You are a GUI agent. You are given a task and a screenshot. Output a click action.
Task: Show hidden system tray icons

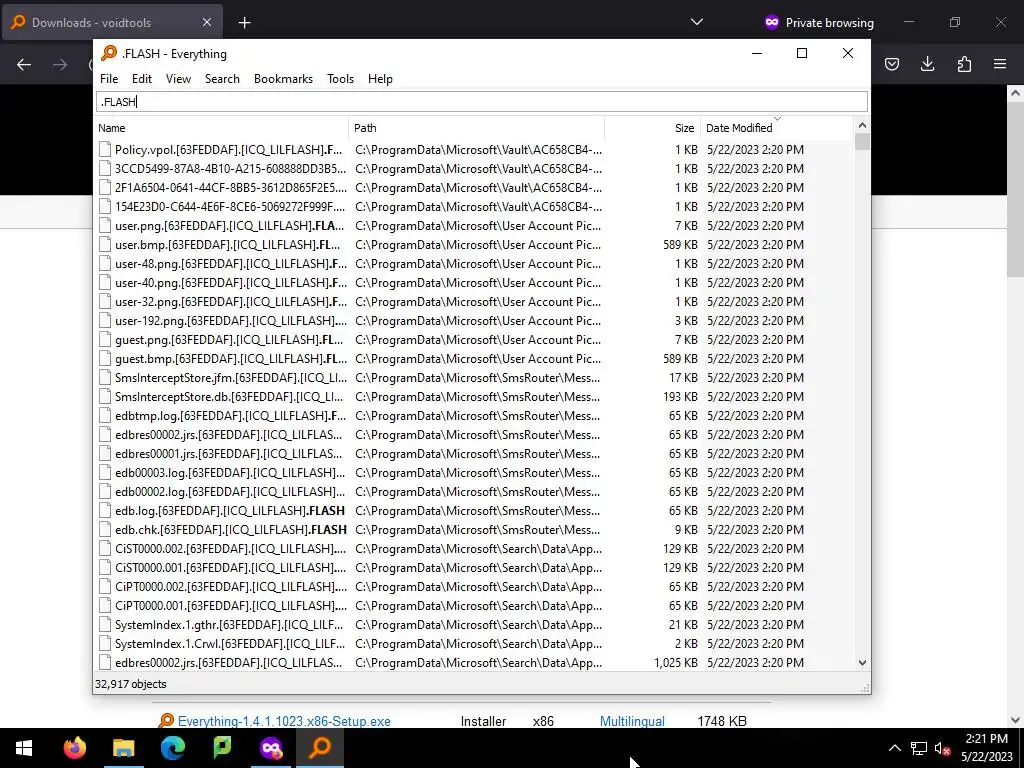pos(895,748)
